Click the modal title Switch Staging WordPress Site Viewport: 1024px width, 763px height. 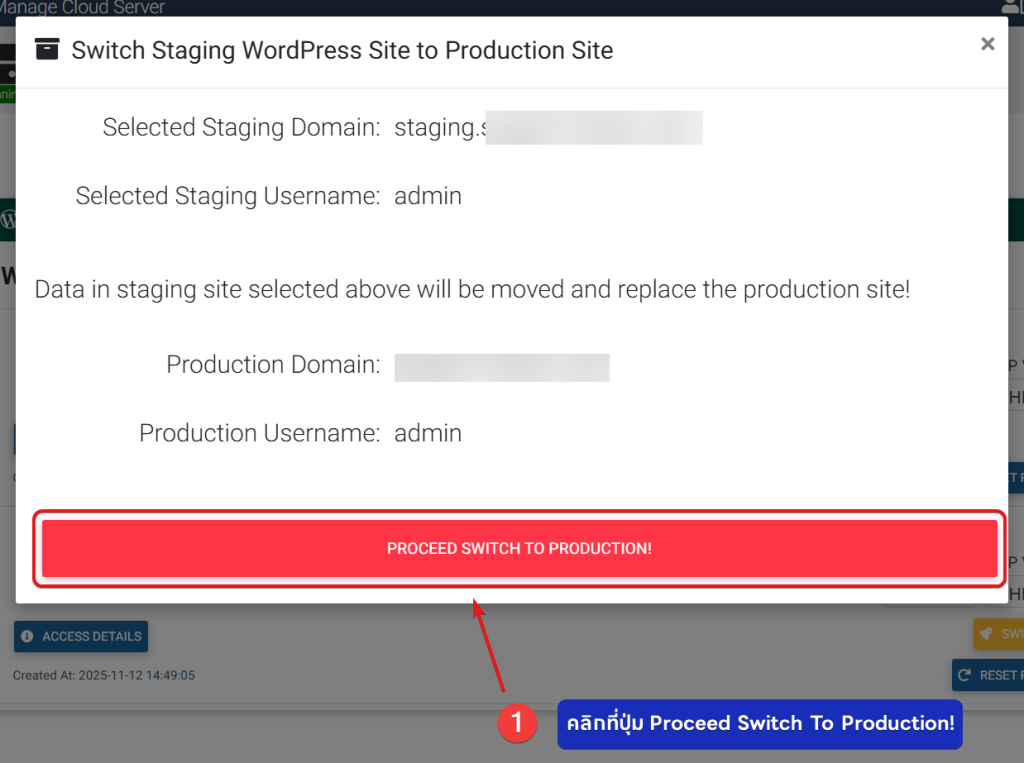pos(342,50)
